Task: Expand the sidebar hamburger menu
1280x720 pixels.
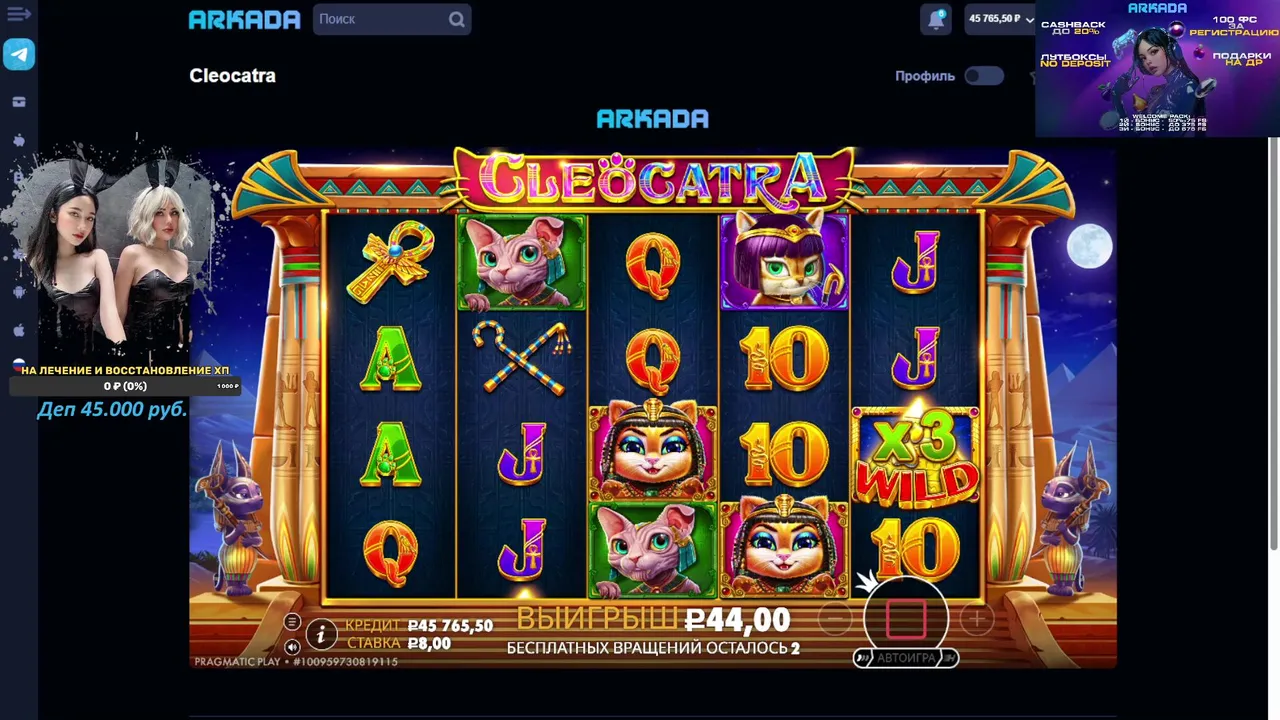Action: [x=19, y=14]
